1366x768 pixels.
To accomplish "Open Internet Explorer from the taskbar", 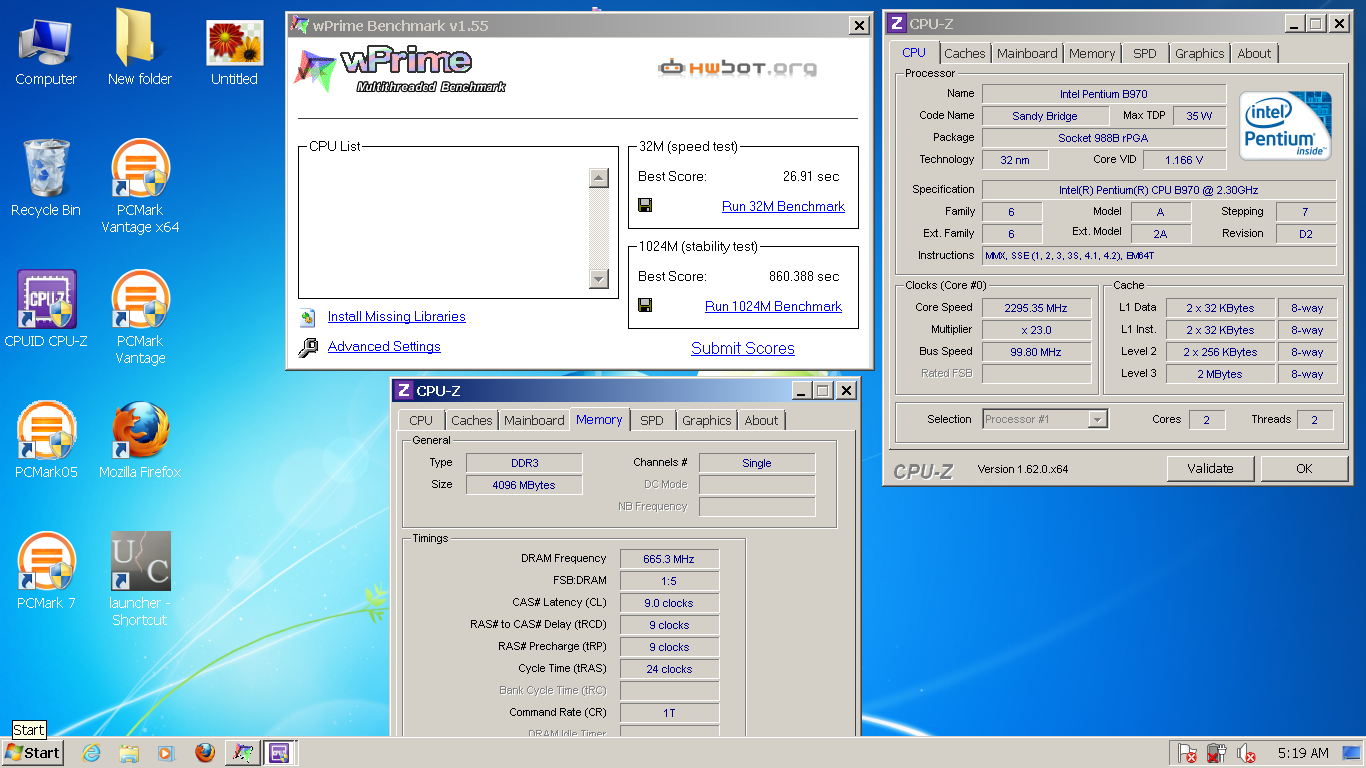I will (x=91, y=753).
